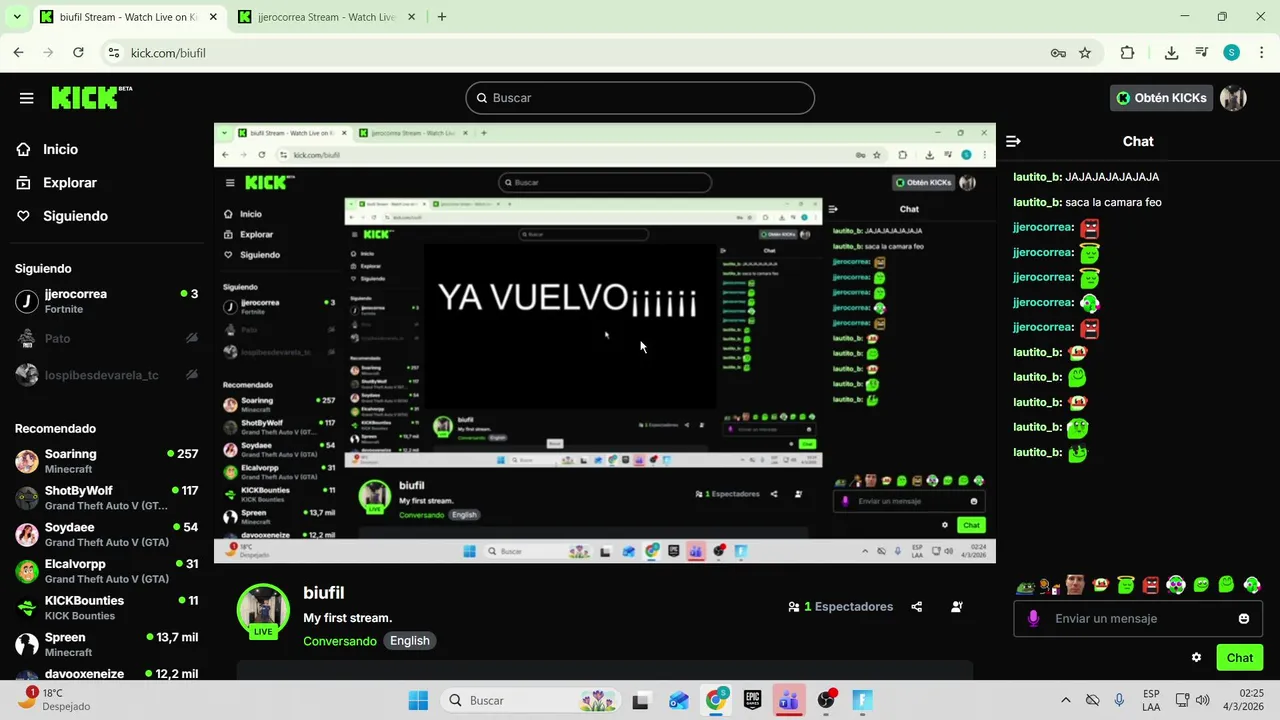Open Elcalvorpp recommended channel
The width and height of the screenshot is (1280, 720).
tap(106, 571)
